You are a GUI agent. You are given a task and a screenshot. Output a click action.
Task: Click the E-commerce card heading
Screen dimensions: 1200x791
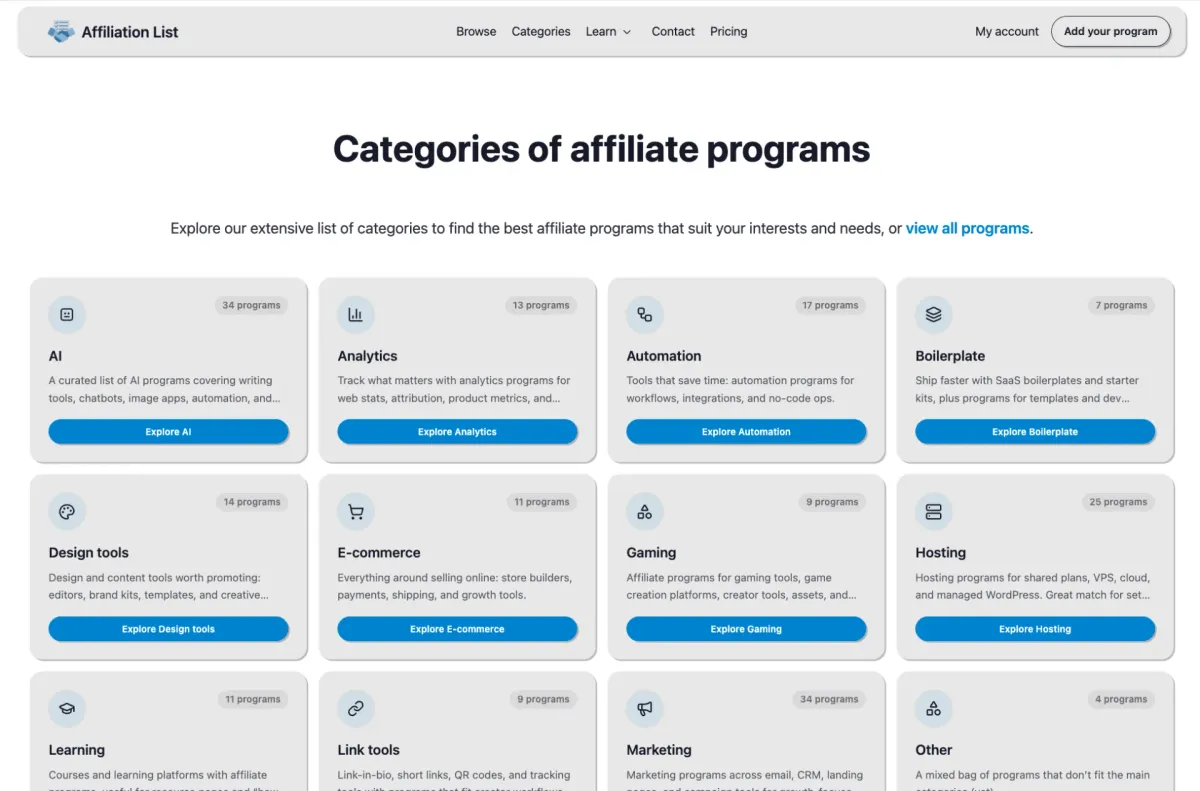379,553
